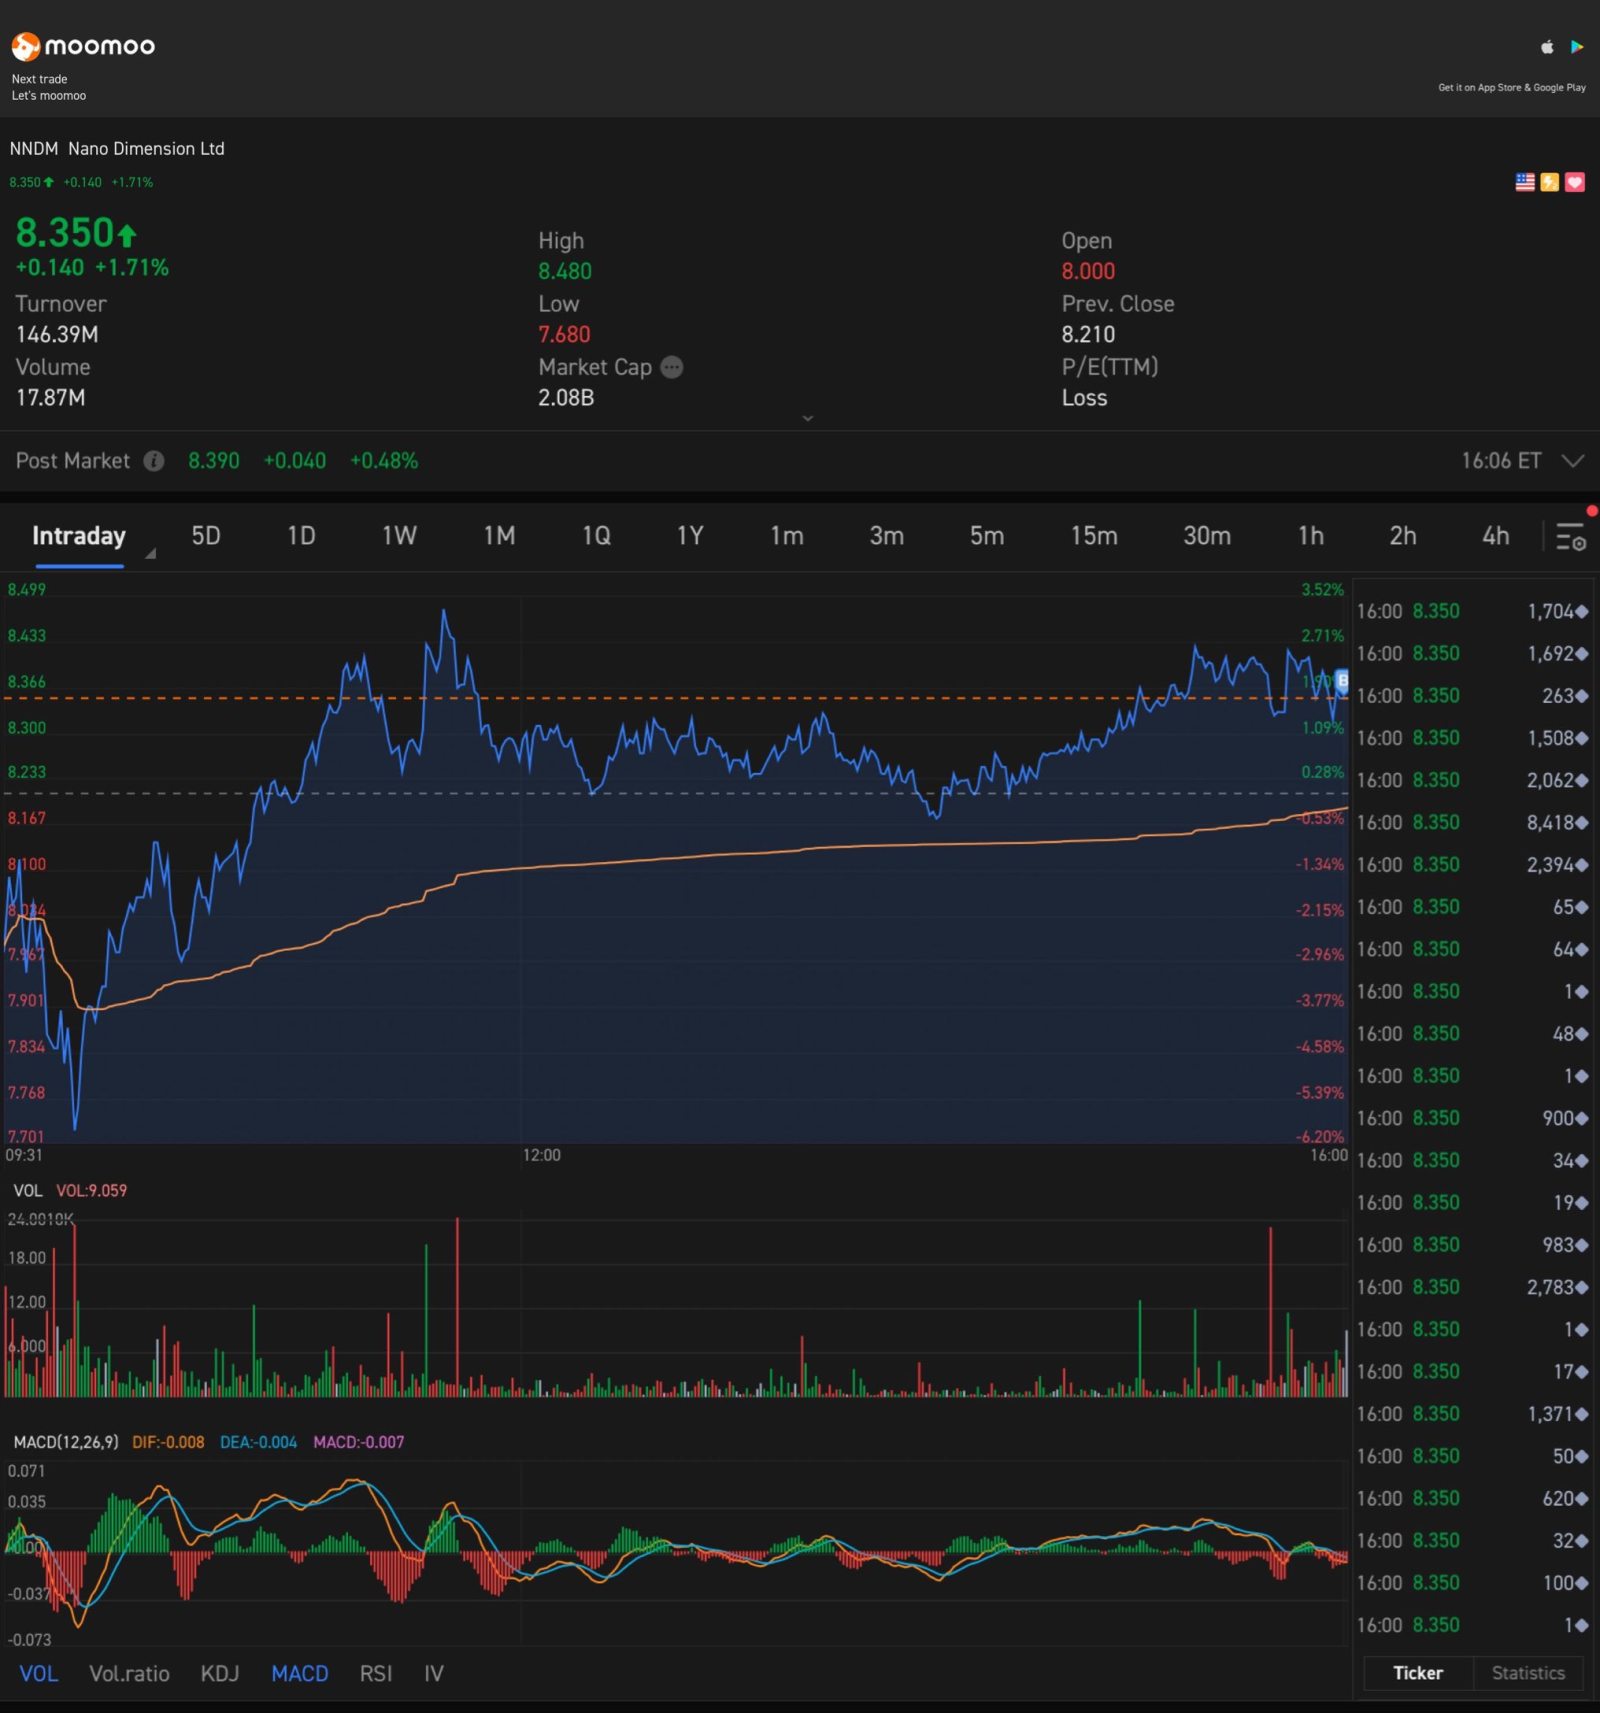Click the High value 8.480

coord(565,271)
